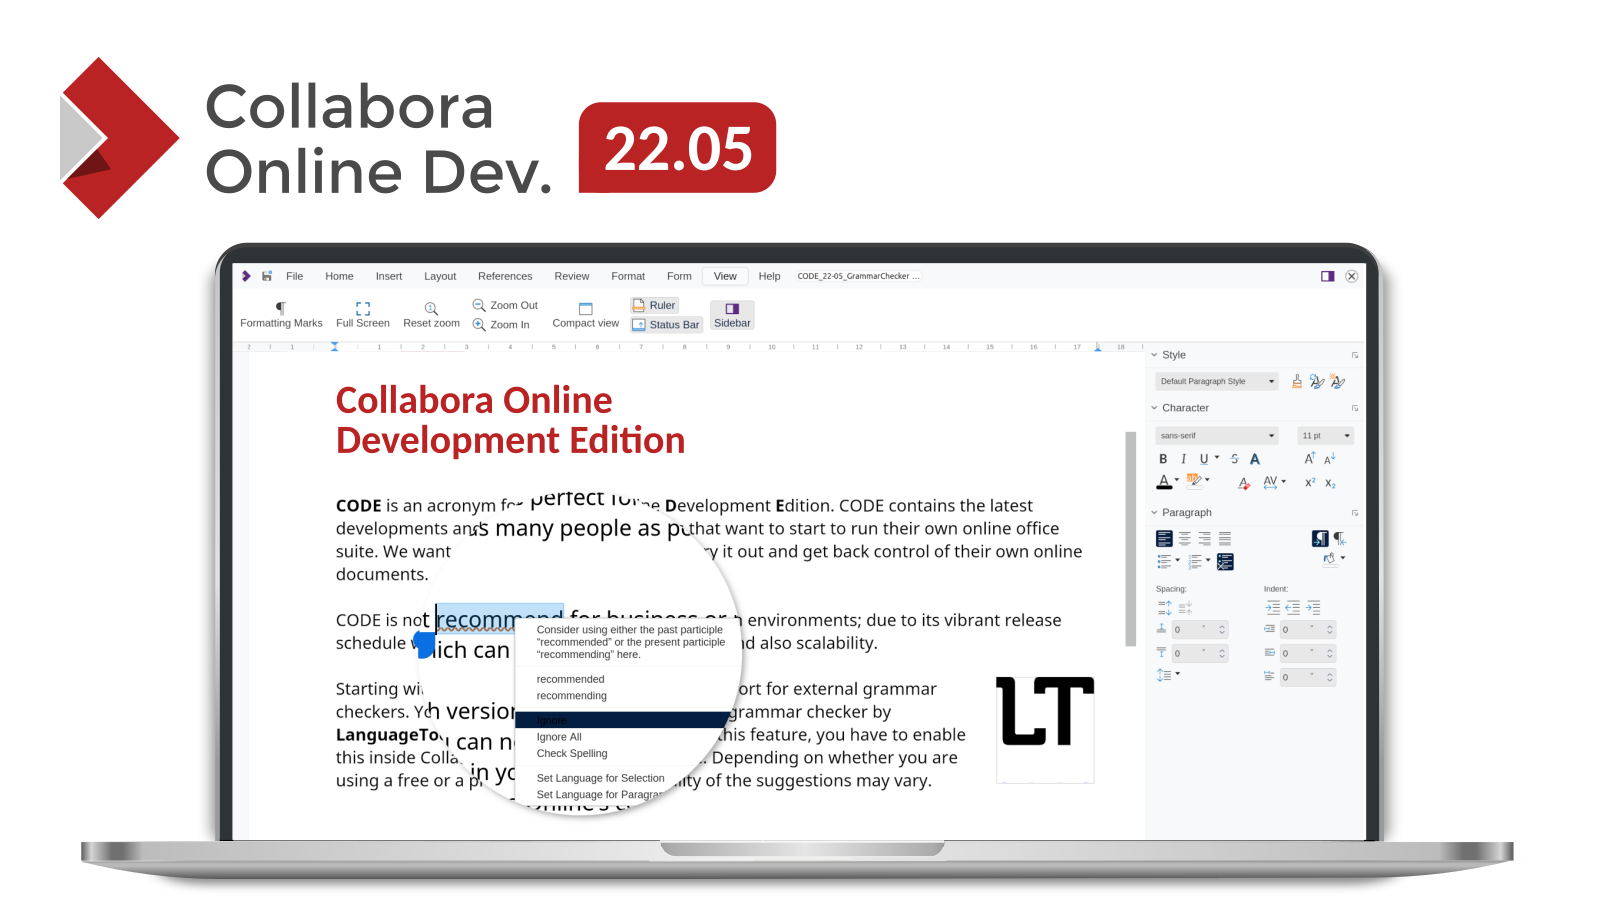Click New Style from Selection icon
The height and width of the screenshot is (900, 1600).
[x=1338, y=381]
